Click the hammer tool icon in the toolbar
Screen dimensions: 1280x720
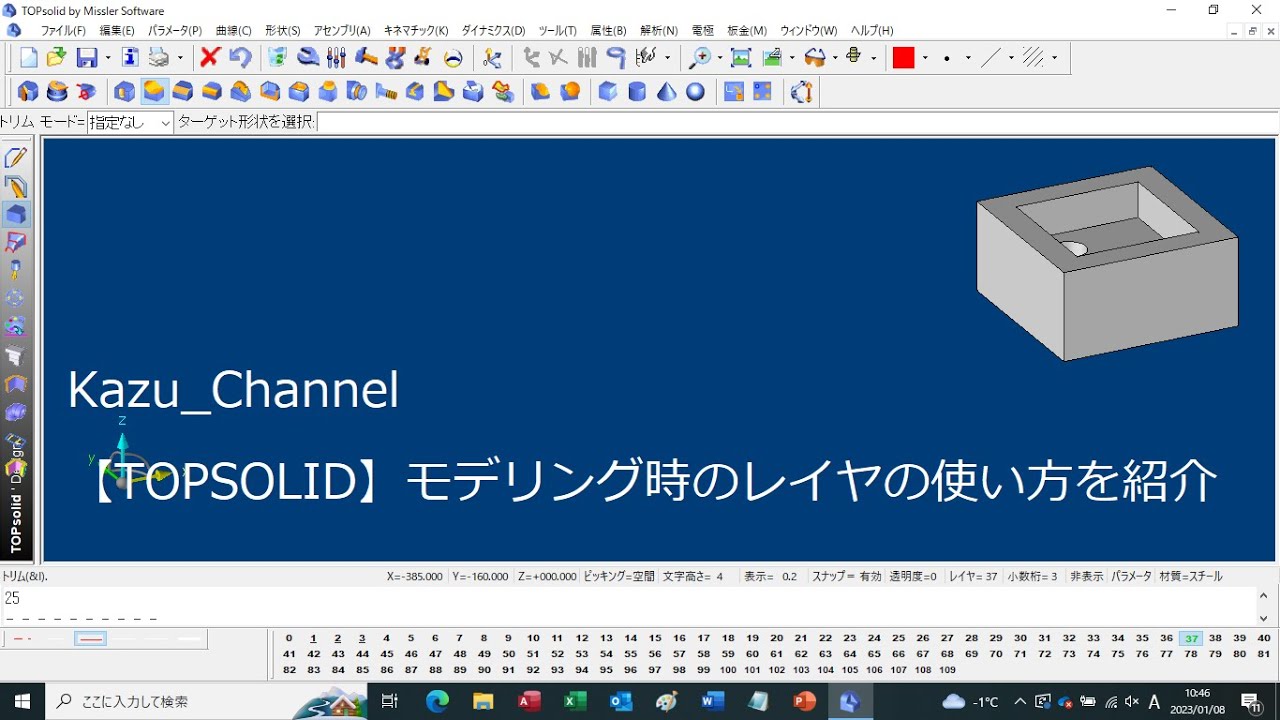[x=366, y=58]
